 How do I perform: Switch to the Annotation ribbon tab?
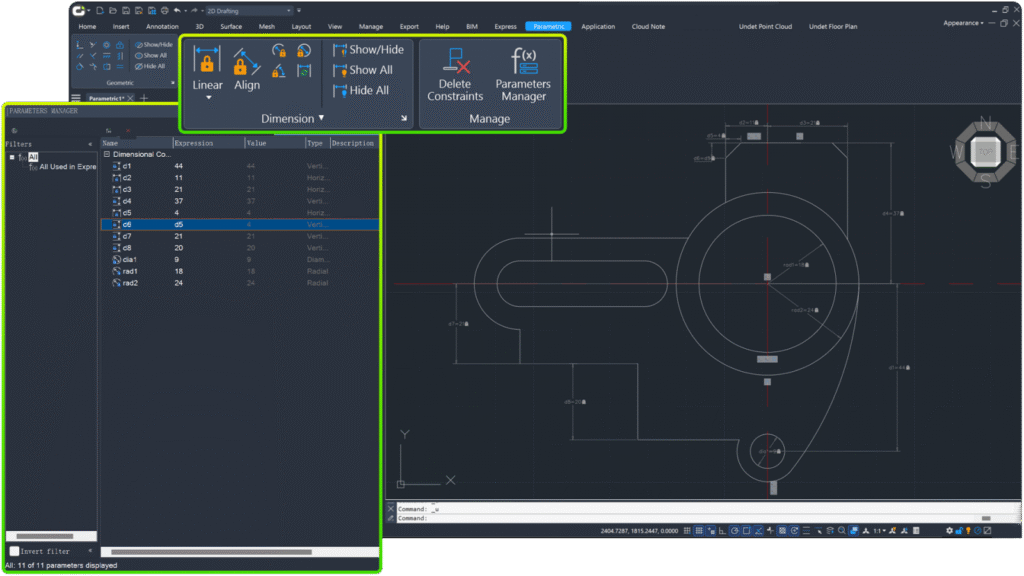[162, 27]
